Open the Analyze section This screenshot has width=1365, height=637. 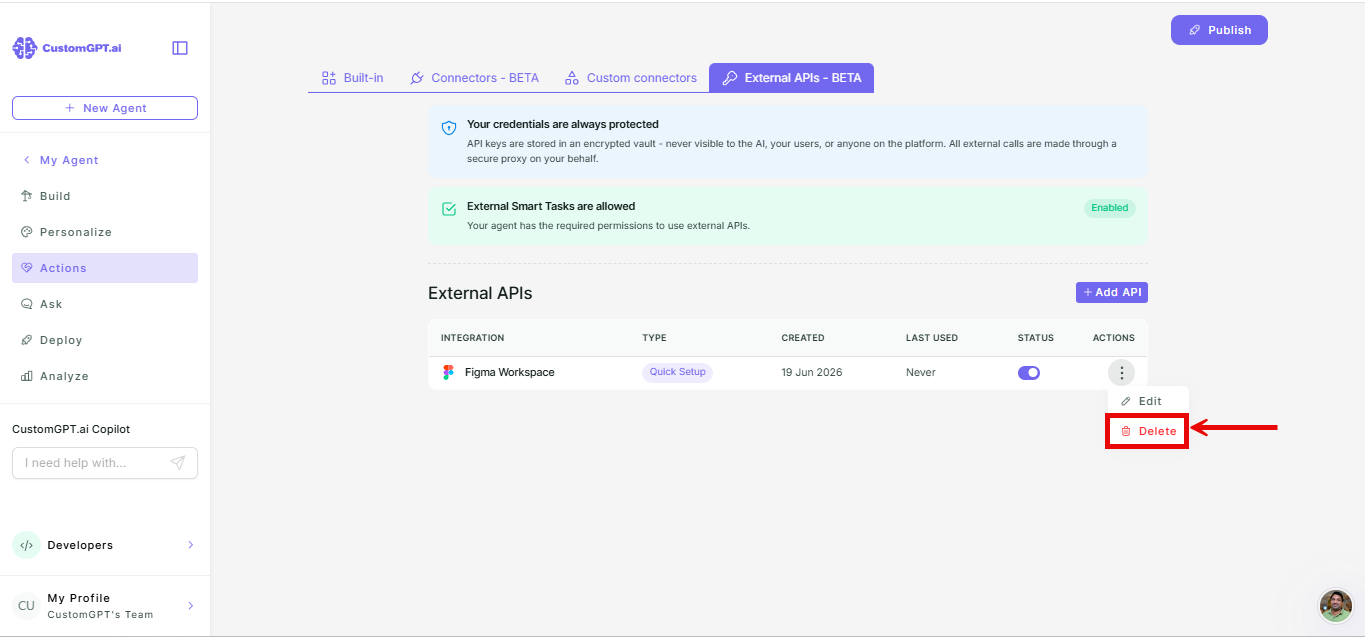tap(105, 376)
